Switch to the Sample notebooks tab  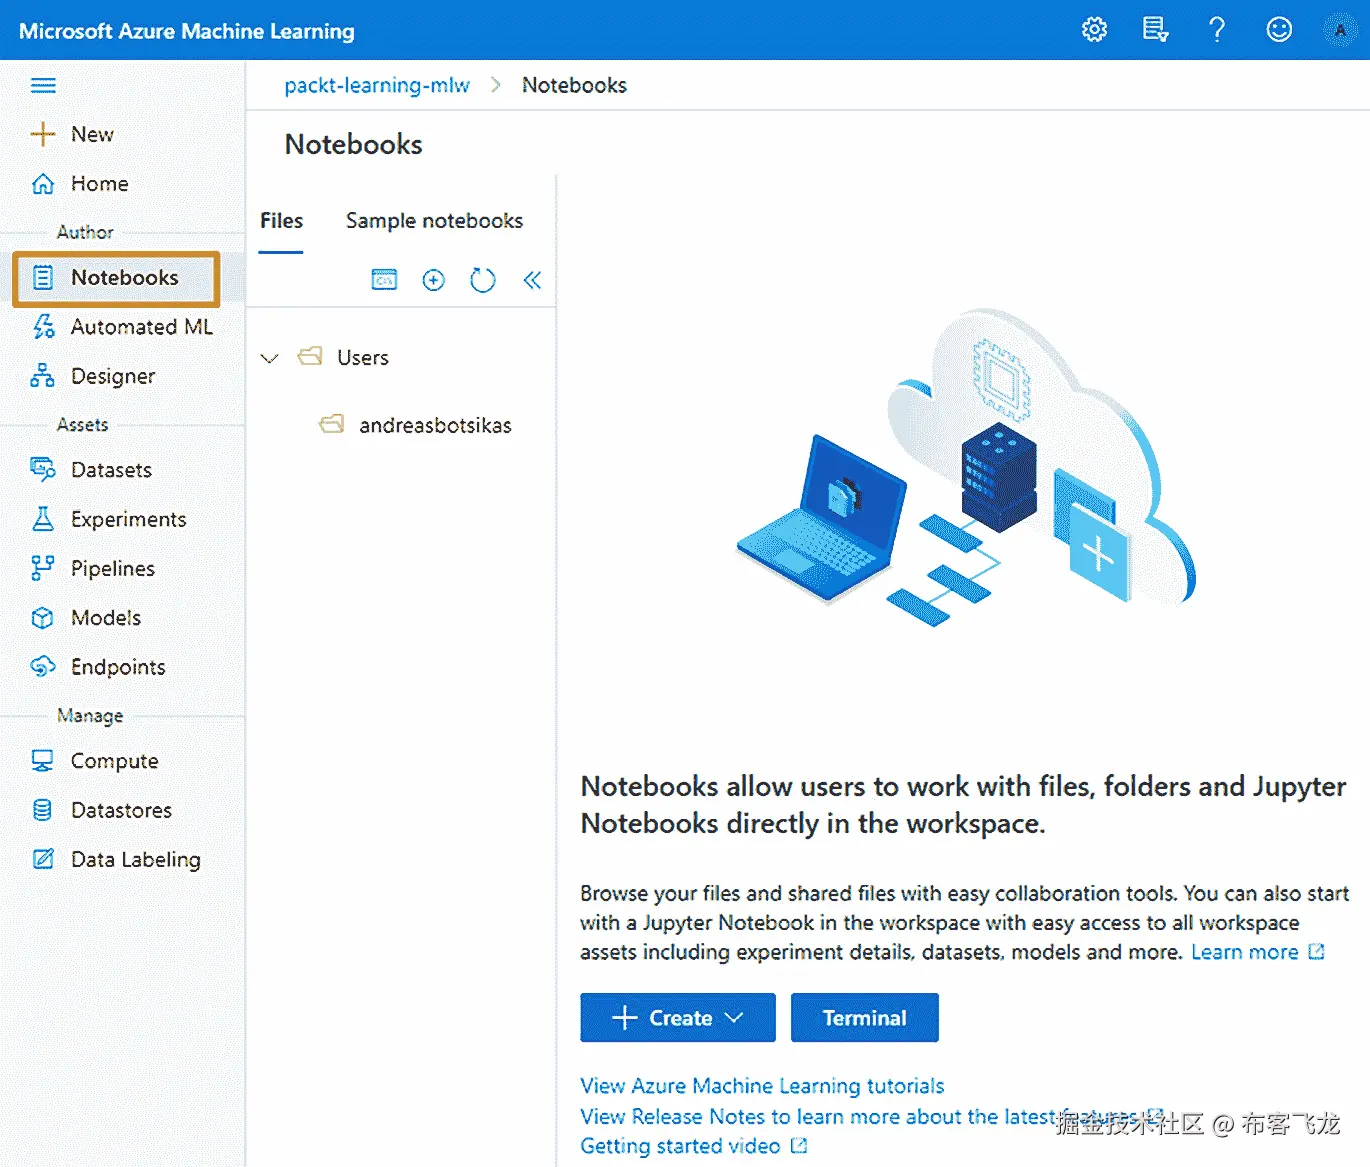(x=434, y=221)
